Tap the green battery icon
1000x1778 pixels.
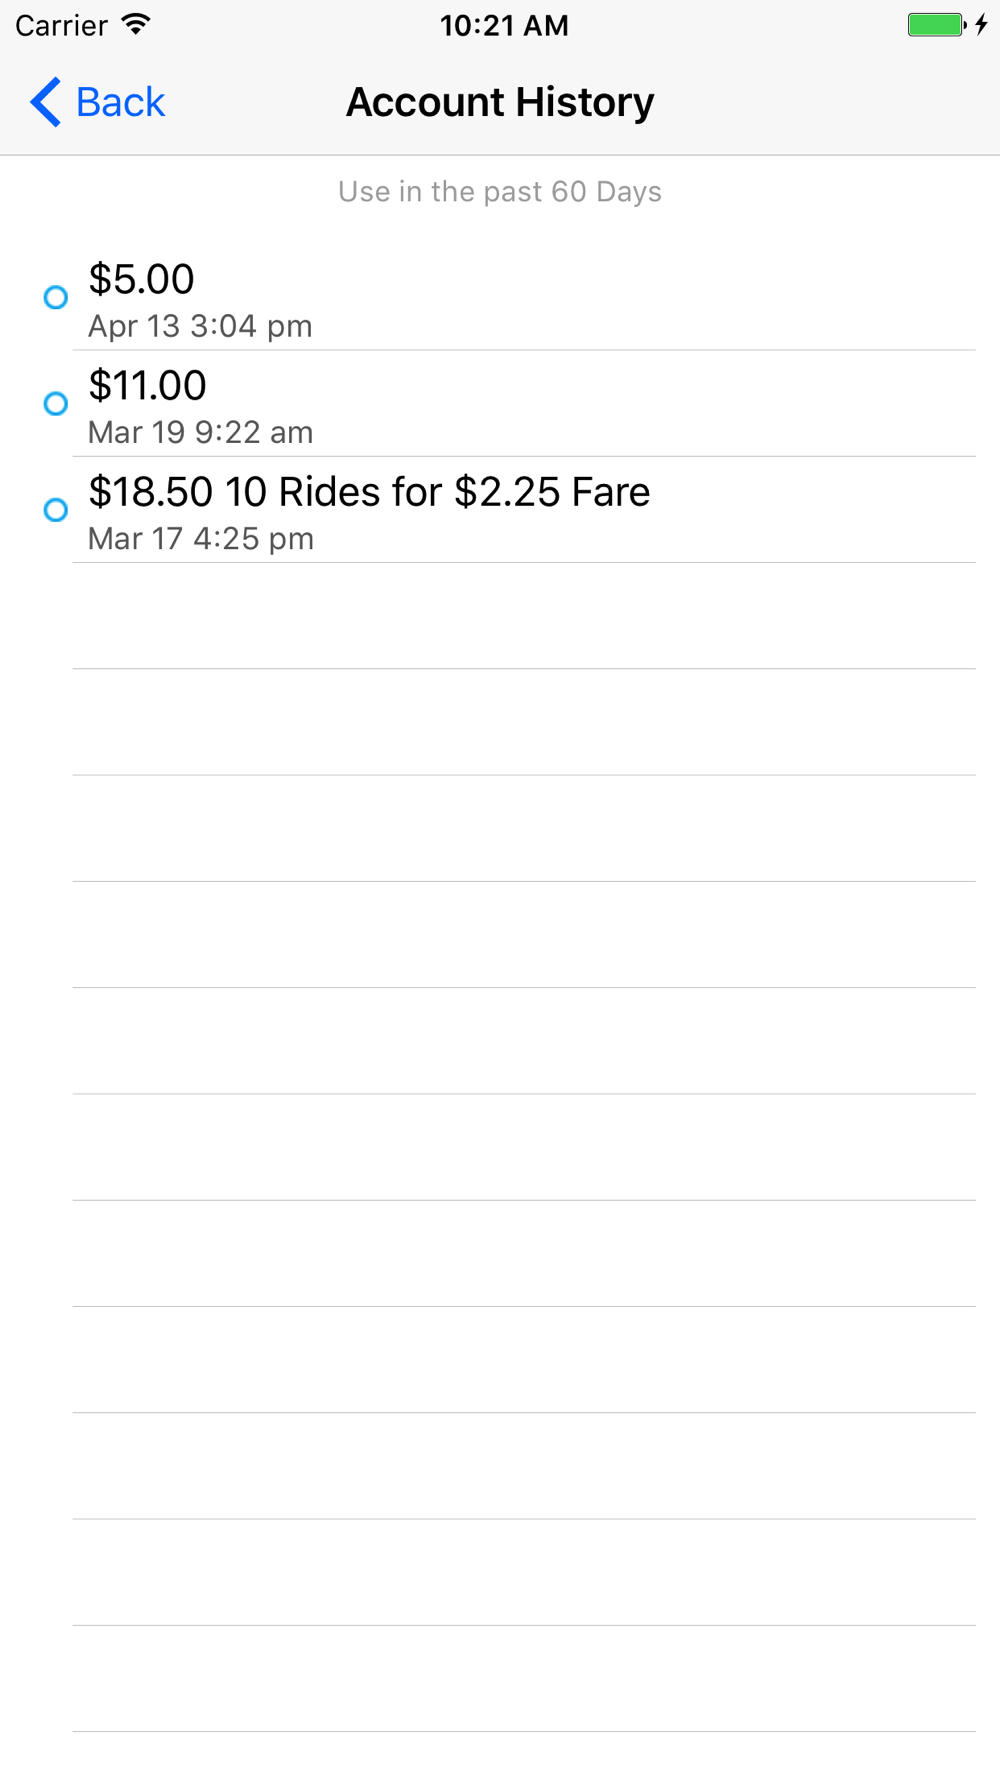[x=935, y=25]
